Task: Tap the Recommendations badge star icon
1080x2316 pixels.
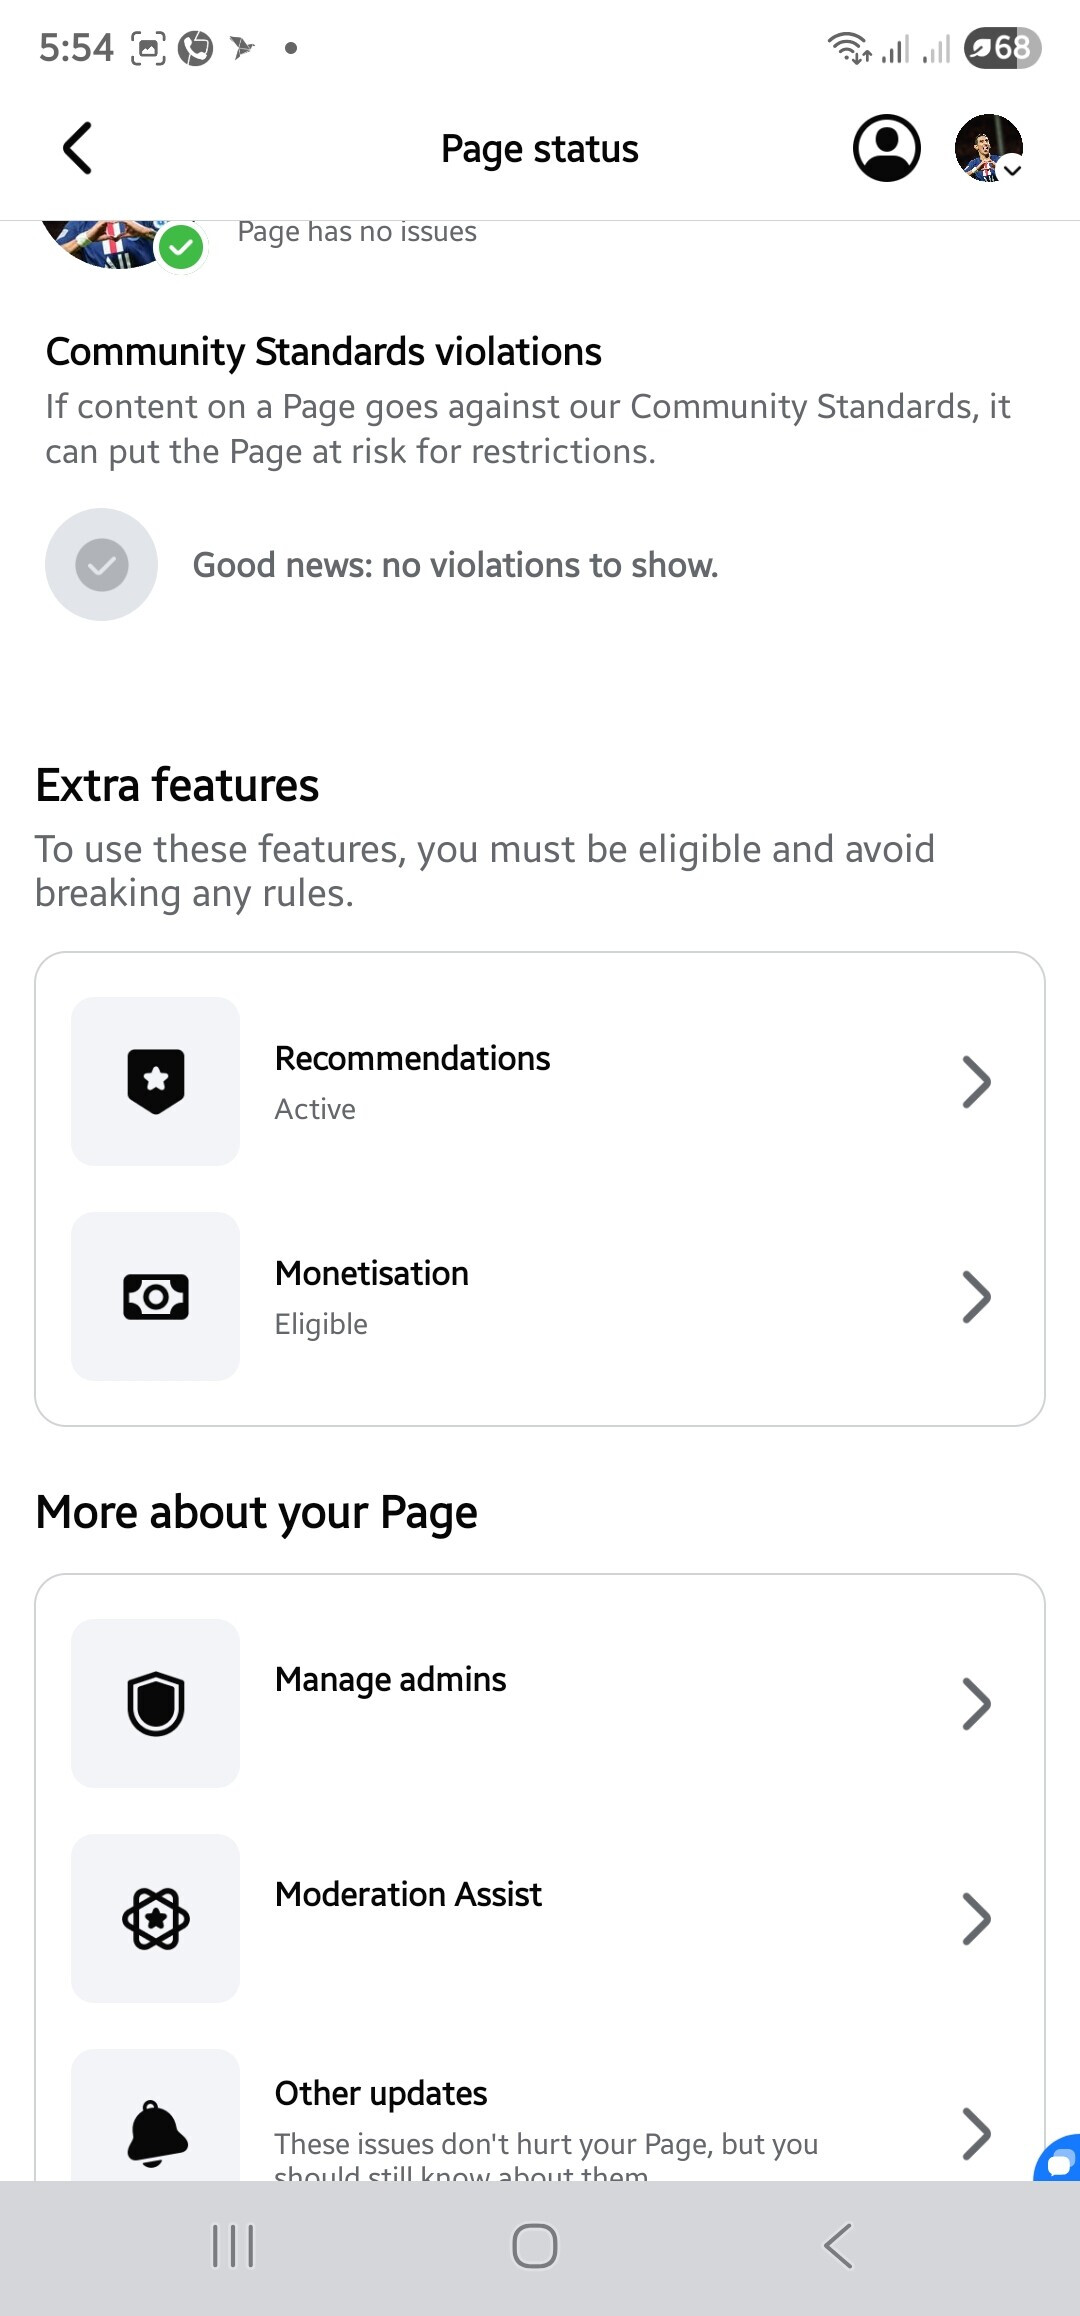Action: click(x=156, y=1081)
